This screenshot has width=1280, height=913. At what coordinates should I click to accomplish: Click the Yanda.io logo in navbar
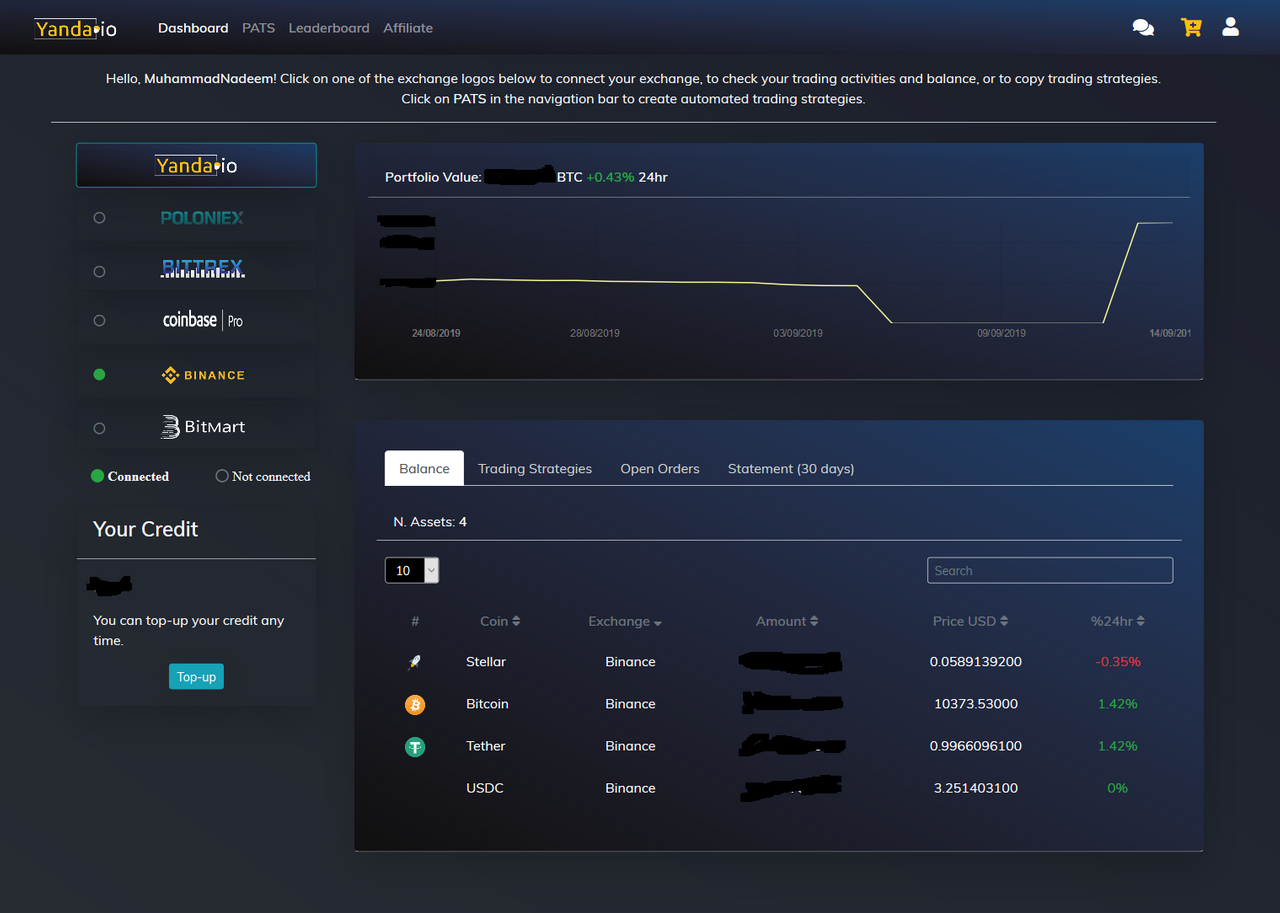coord(76,29)
